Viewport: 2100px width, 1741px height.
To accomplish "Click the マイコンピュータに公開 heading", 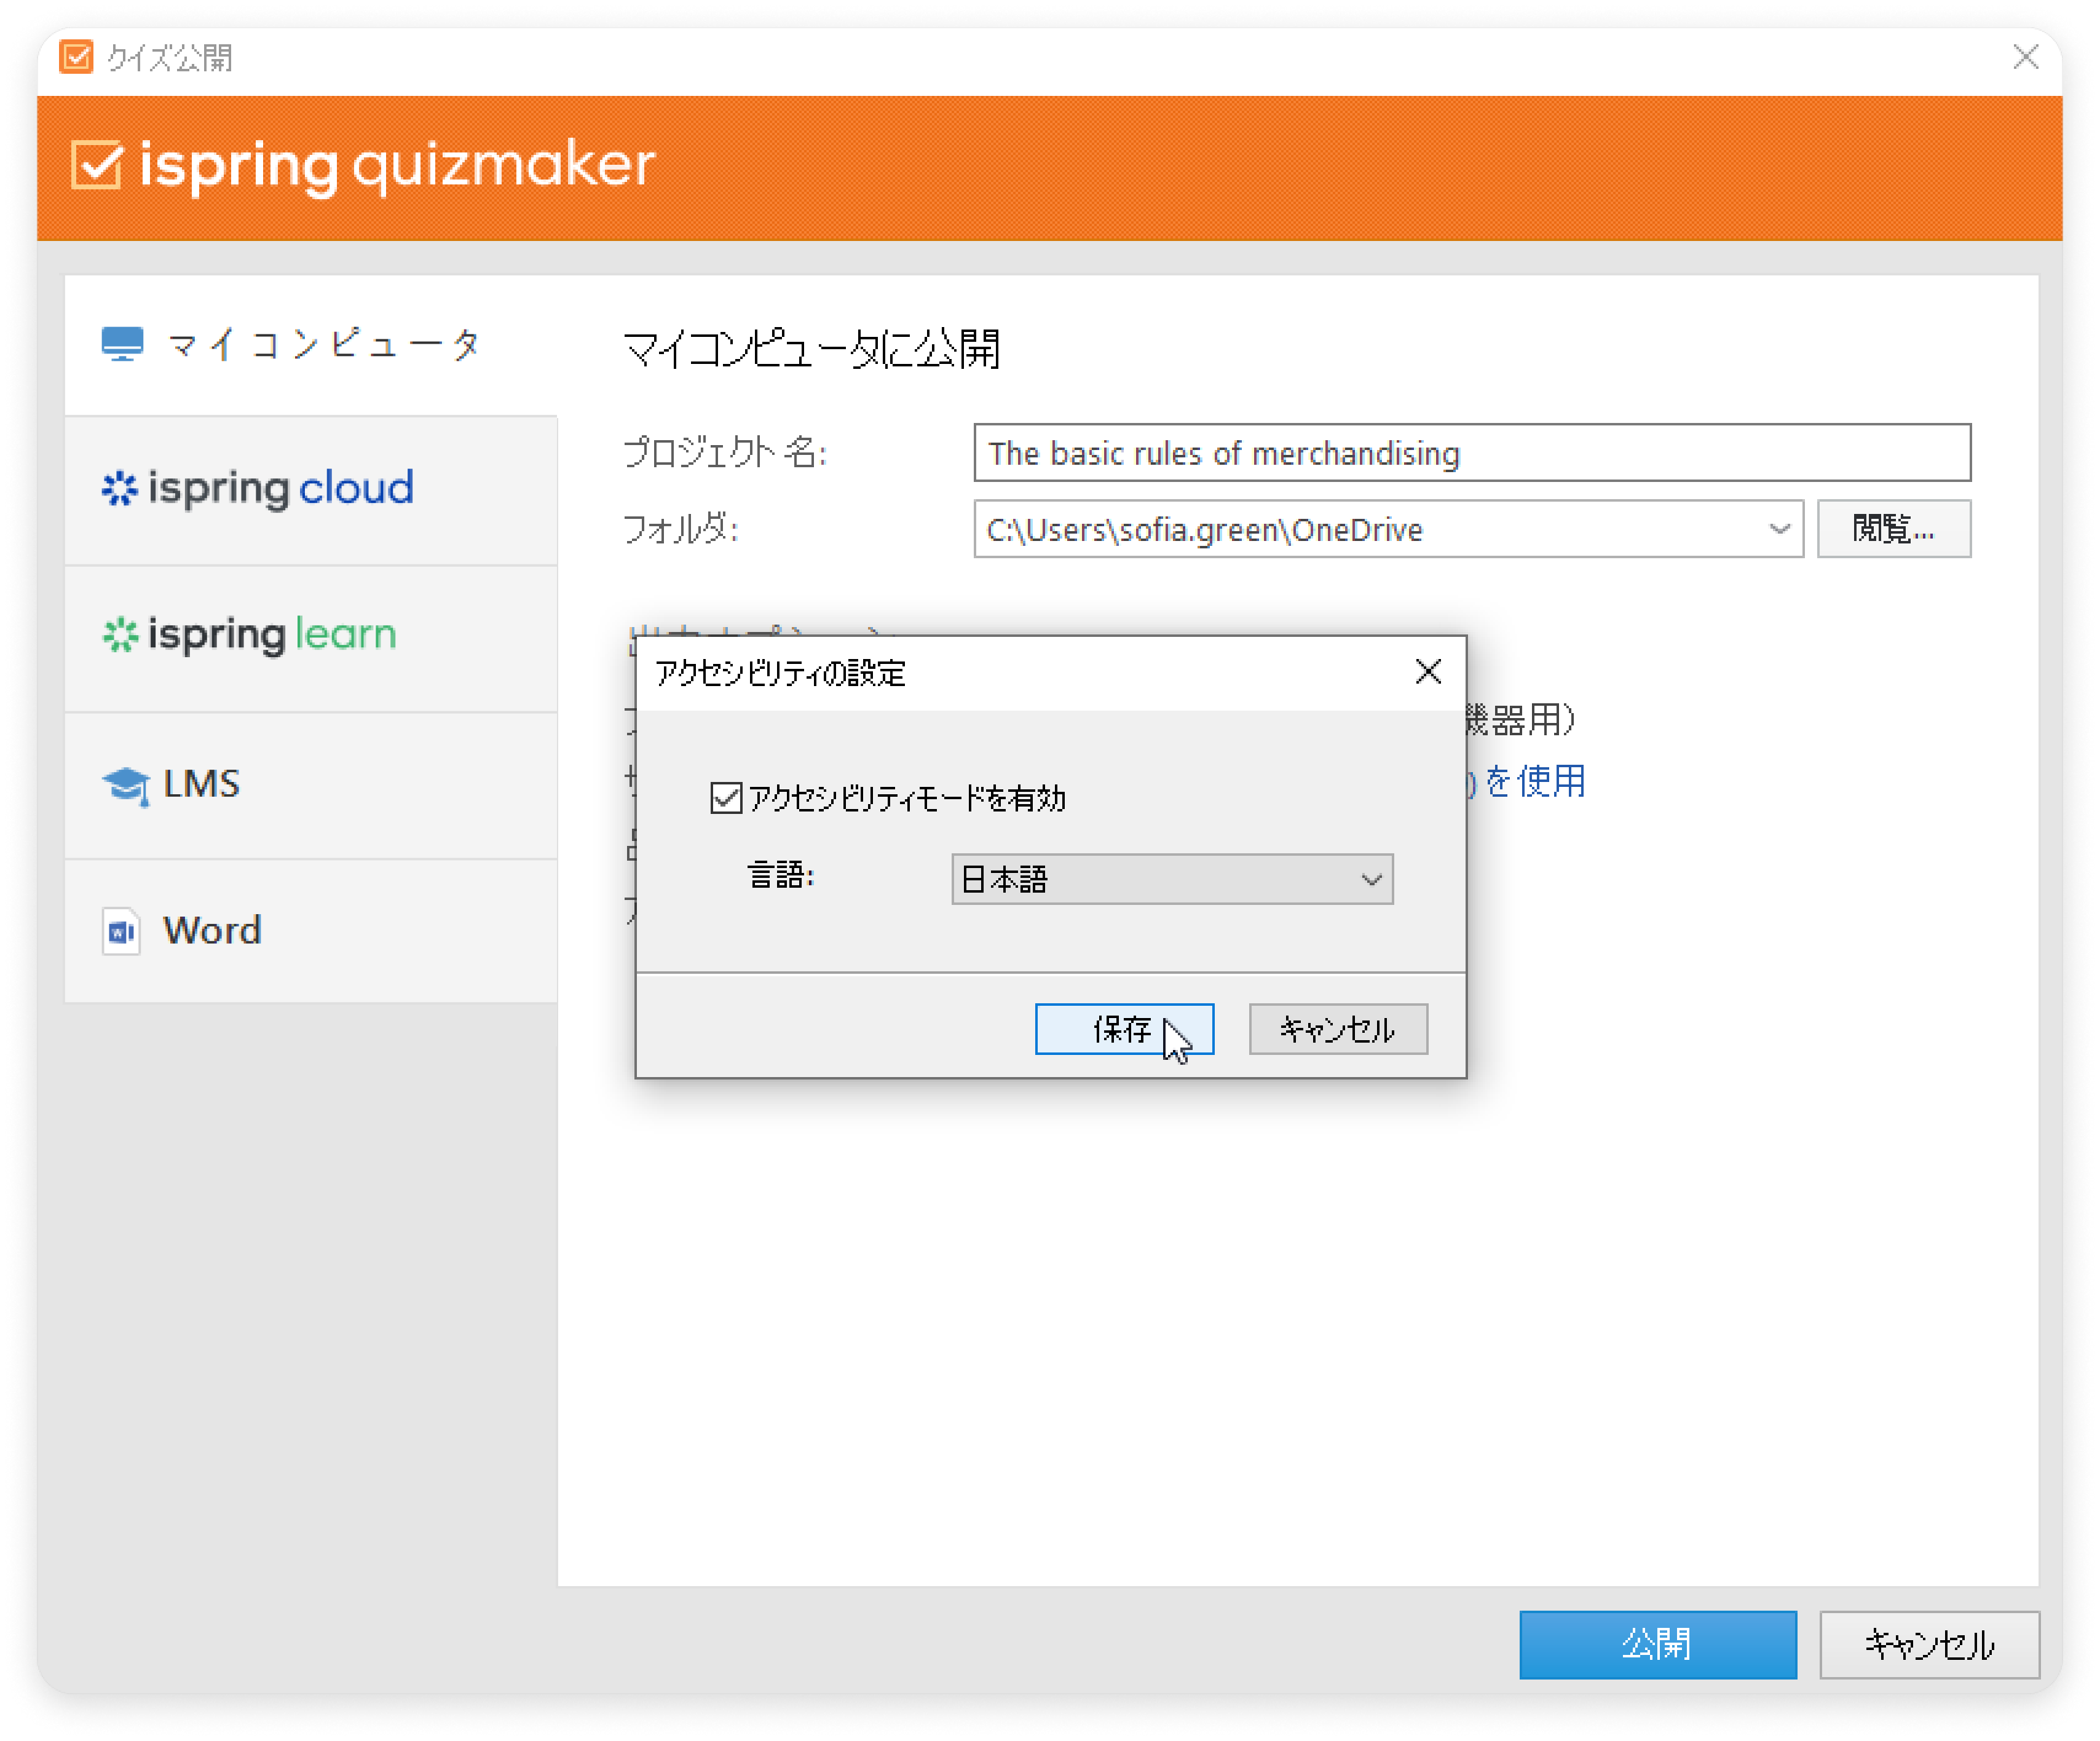I will [811, 350].
